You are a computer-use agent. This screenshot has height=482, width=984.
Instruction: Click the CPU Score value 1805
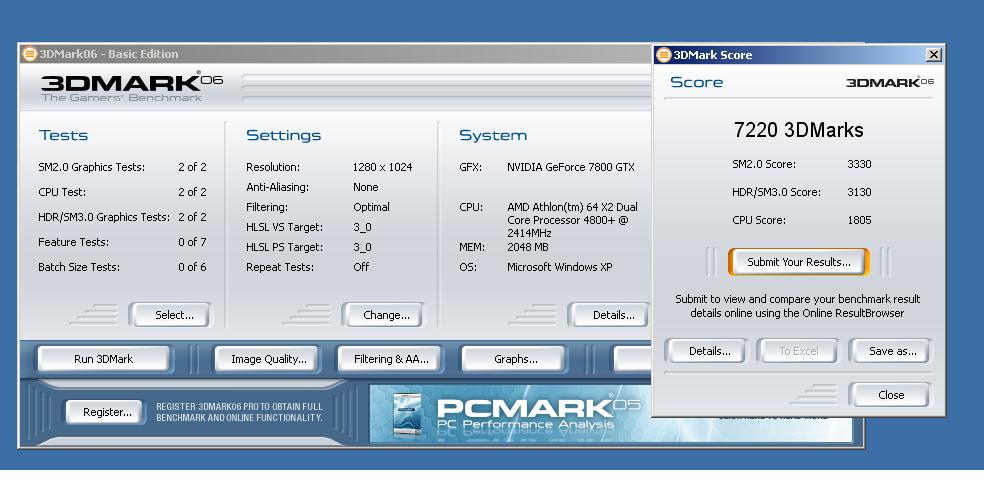click(x=859, y=220)
